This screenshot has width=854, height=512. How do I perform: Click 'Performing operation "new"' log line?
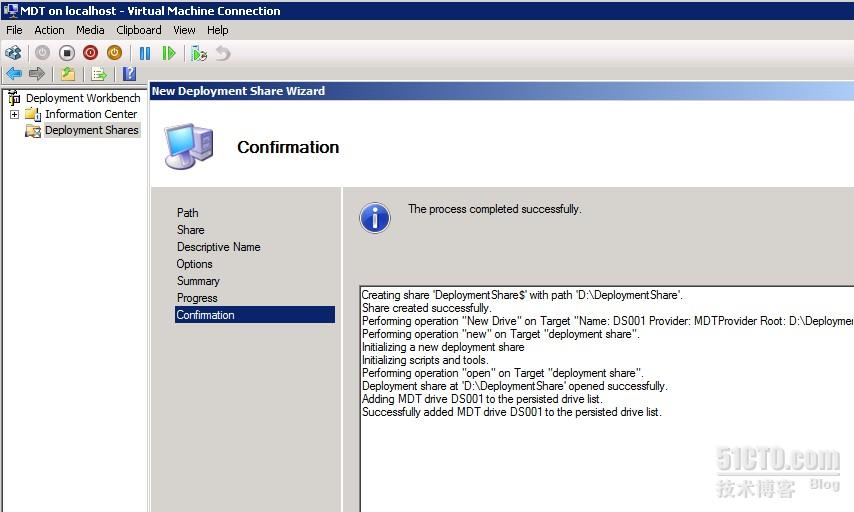[x=501, y=334]
